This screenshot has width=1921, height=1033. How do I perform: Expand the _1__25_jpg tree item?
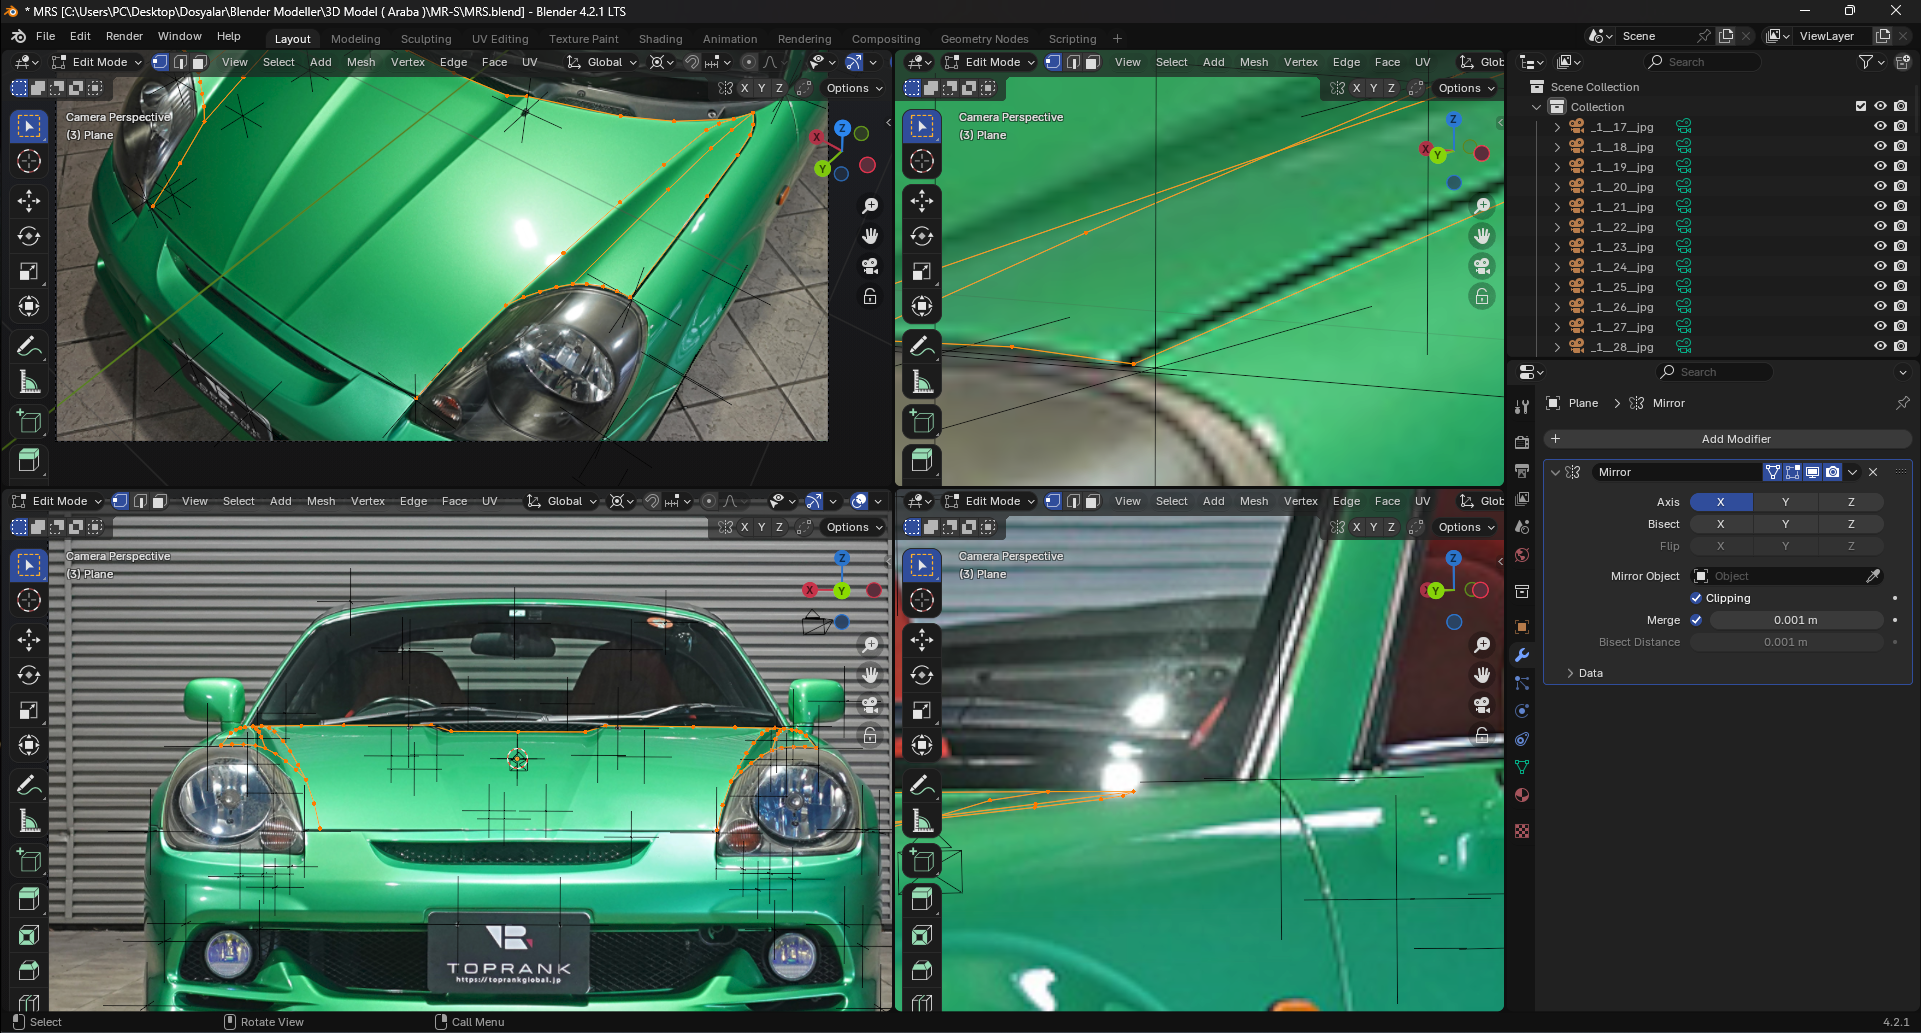[1556, 287]
